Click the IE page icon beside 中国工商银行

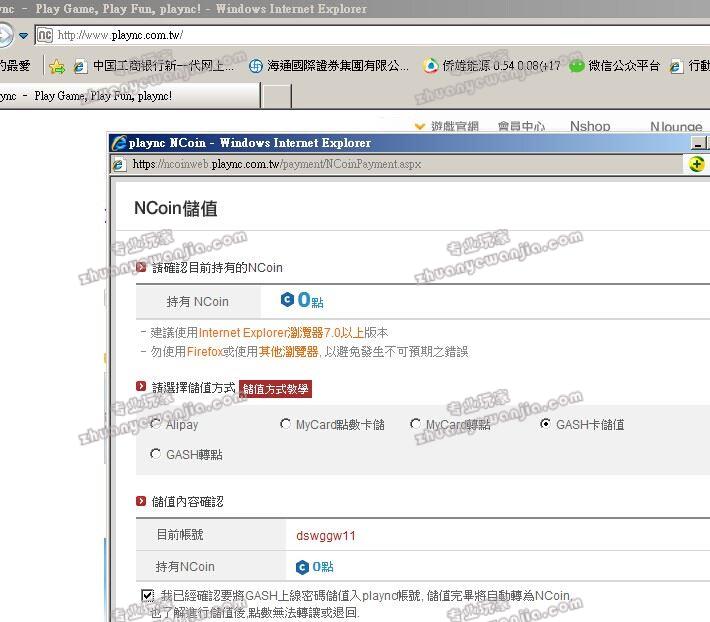(80, 67)
